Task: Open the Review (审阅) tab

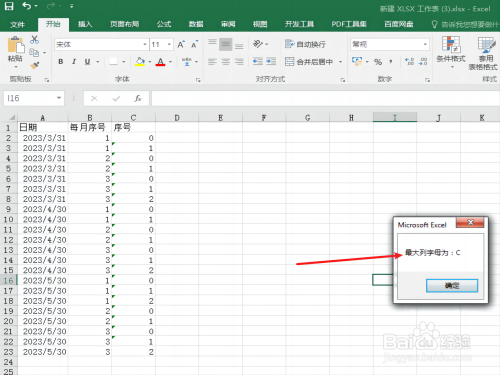Action: click(228, 24)
